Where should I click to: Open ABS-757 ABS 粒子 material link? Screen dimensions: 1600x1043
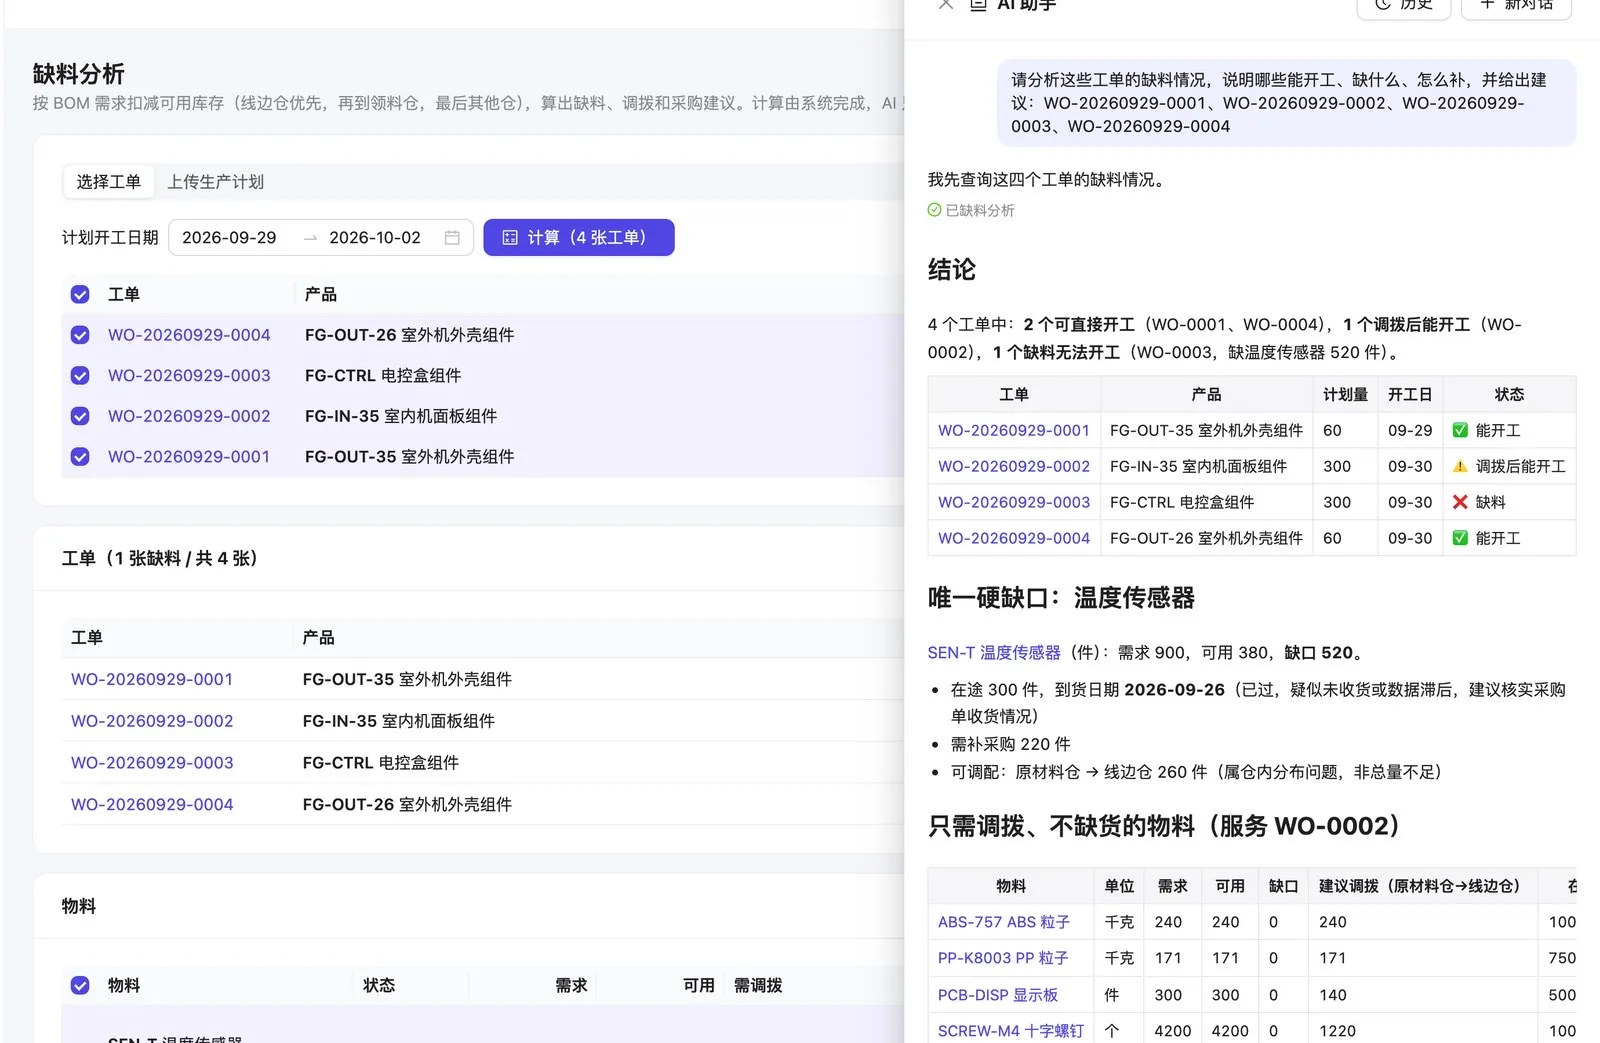click(1004, 922)
